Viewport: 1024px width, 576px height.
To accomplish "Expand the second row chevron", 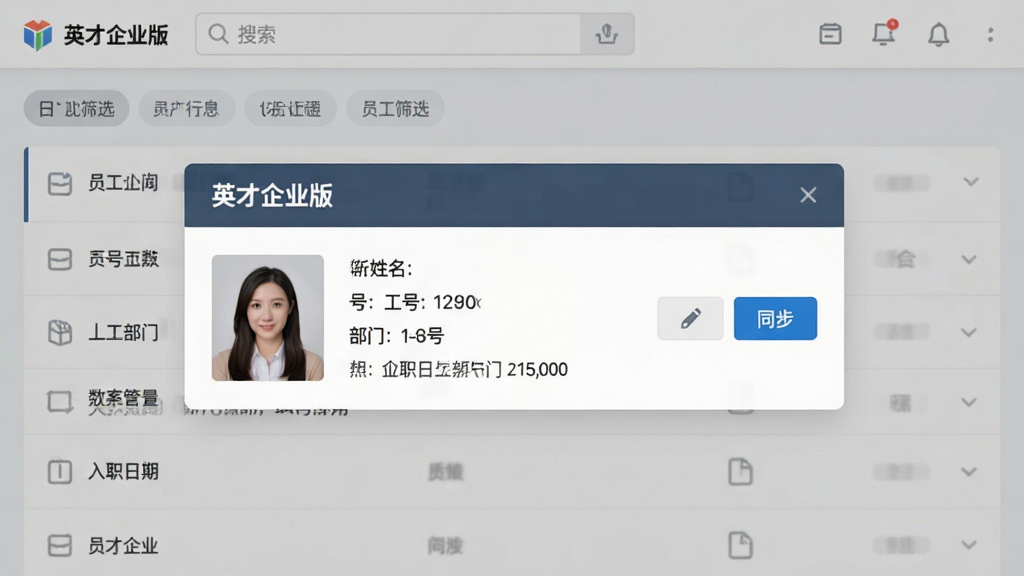I will (x=969, y=259).
